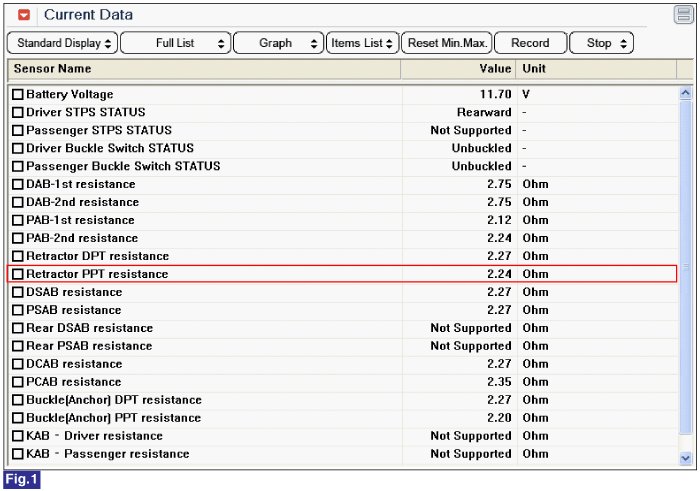The height and width of the screenshot is (491, 700).
Task: Click the panel menu icon at top right
Action: [x=682, y=15]
